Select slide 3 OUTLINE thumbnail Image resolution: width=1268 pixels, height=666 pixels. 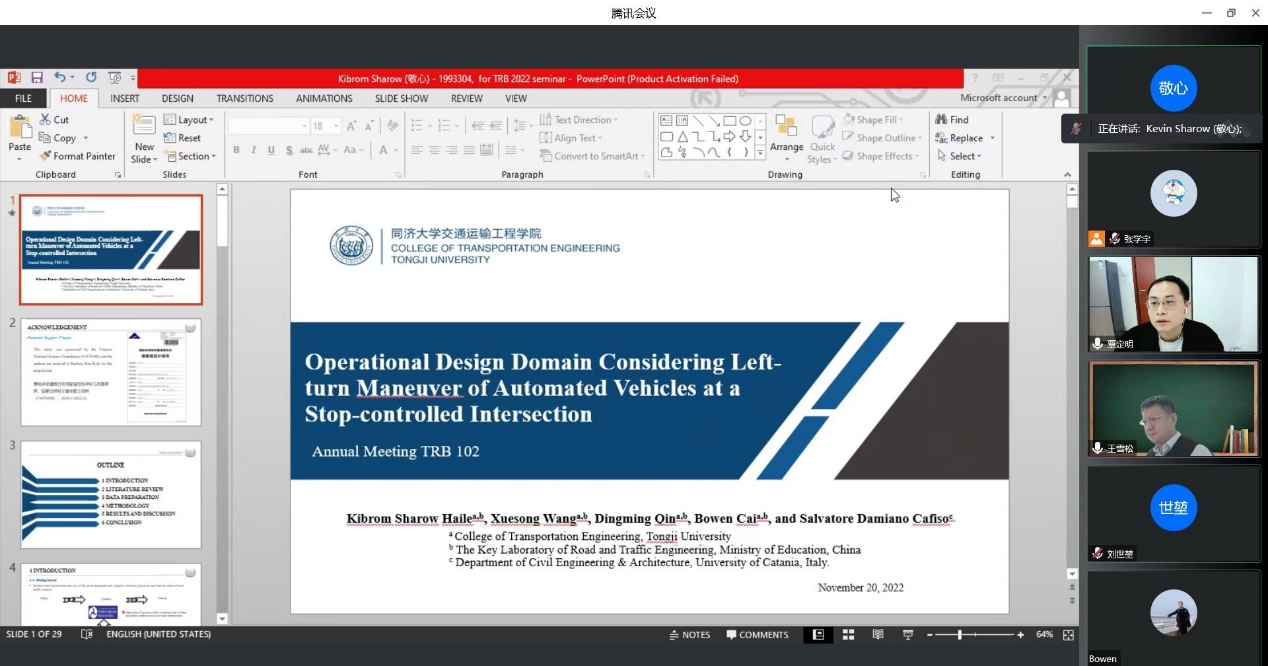(111, 494)
